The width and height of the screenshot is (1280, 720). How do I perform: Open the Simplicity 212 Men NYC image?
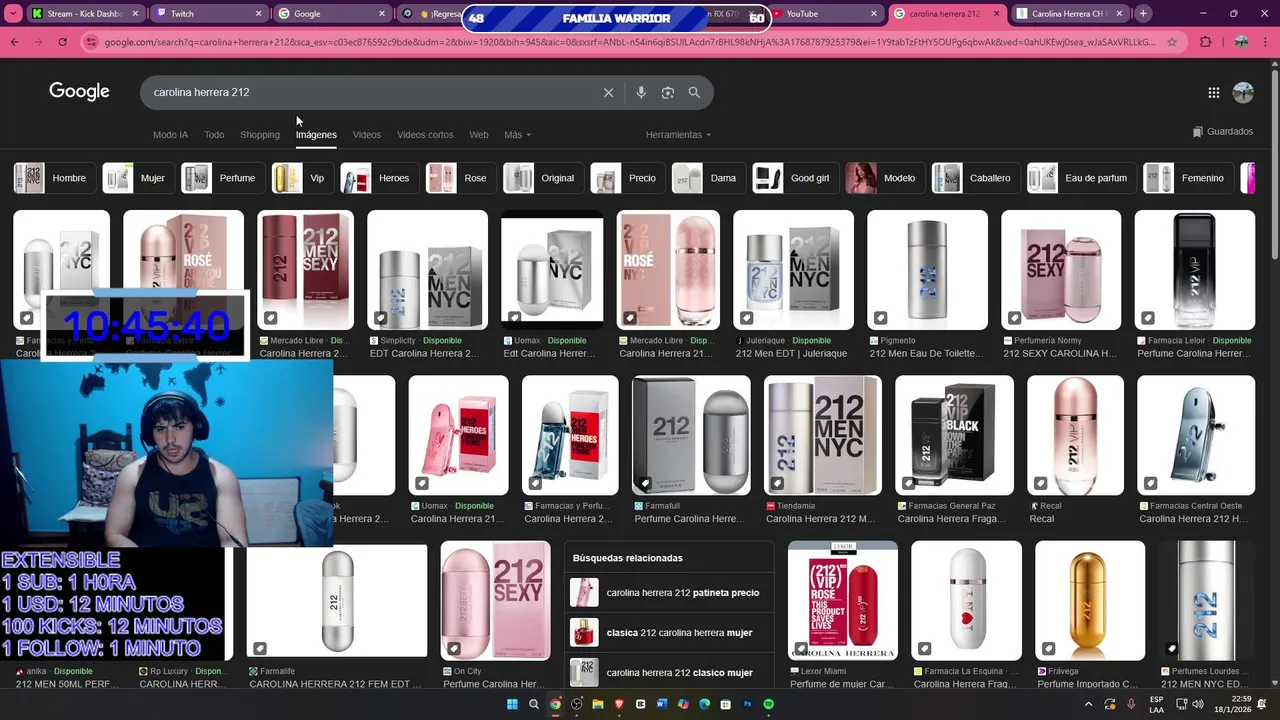coord(427,270)
